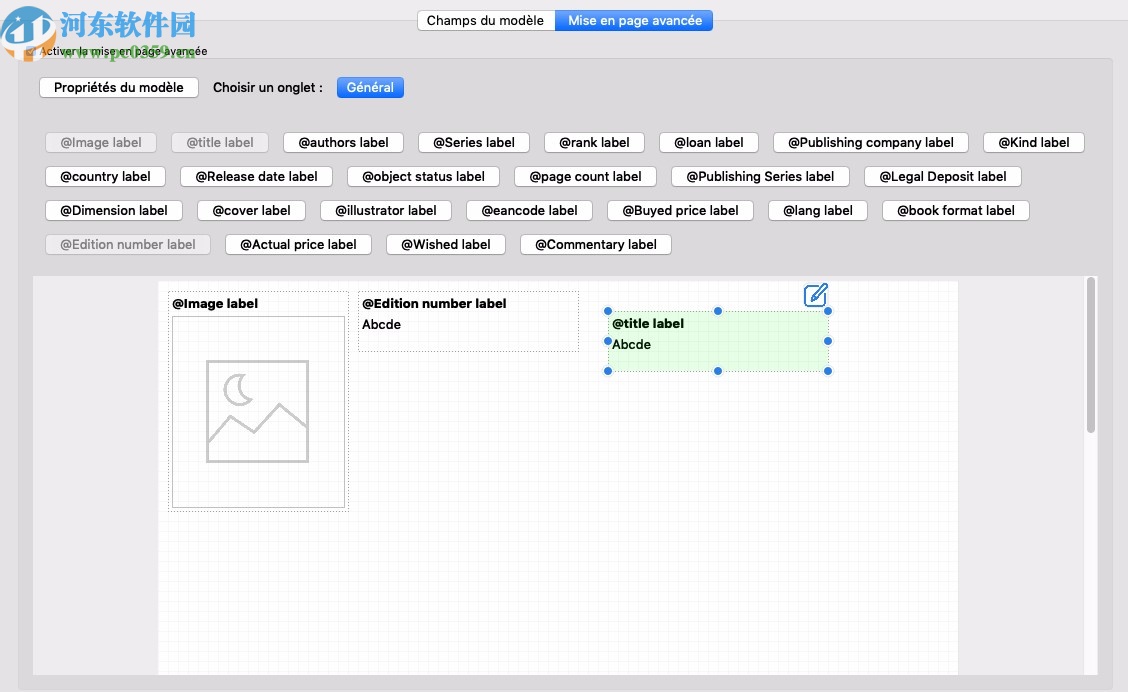Insert the @loan label field
The width and height of the screenshot is (1128, 692).
[709, 142]
